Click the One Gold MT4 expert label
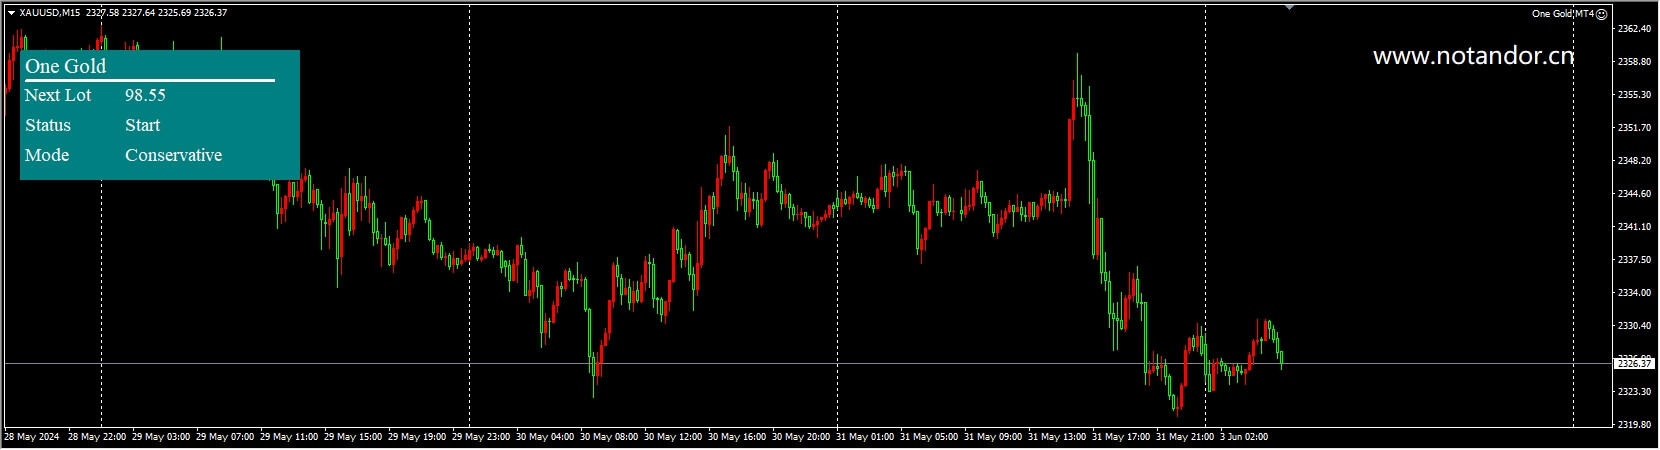Image resolution: width=1660 pixels, height=450 pixels. [x=1562, y=14]
